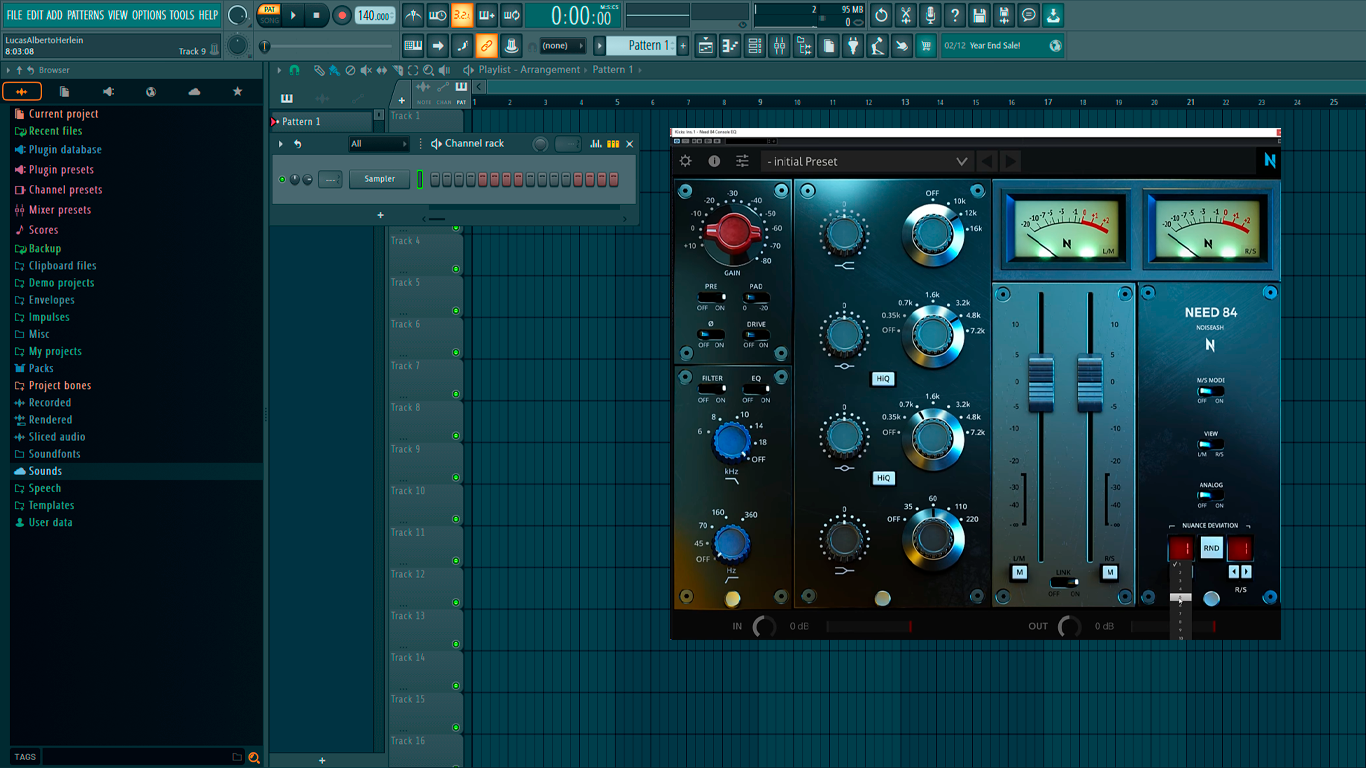The height and width of the screenshot is (768, 1366).
Task: Select the starred favorites browser tab icon
Action: (237, 91)
